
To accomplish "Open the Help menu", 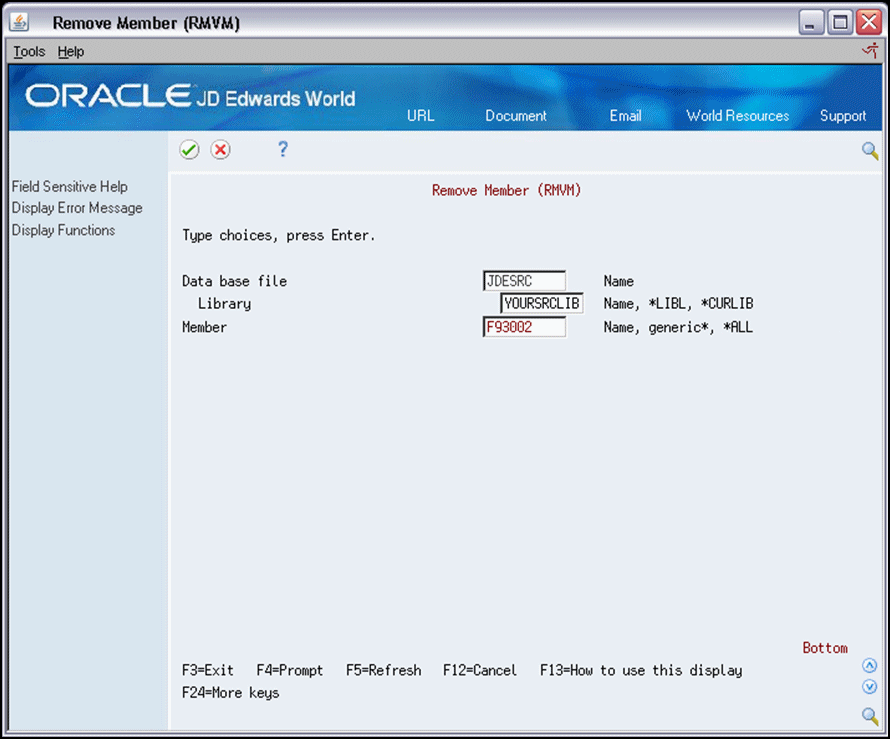I will point(71,52).
